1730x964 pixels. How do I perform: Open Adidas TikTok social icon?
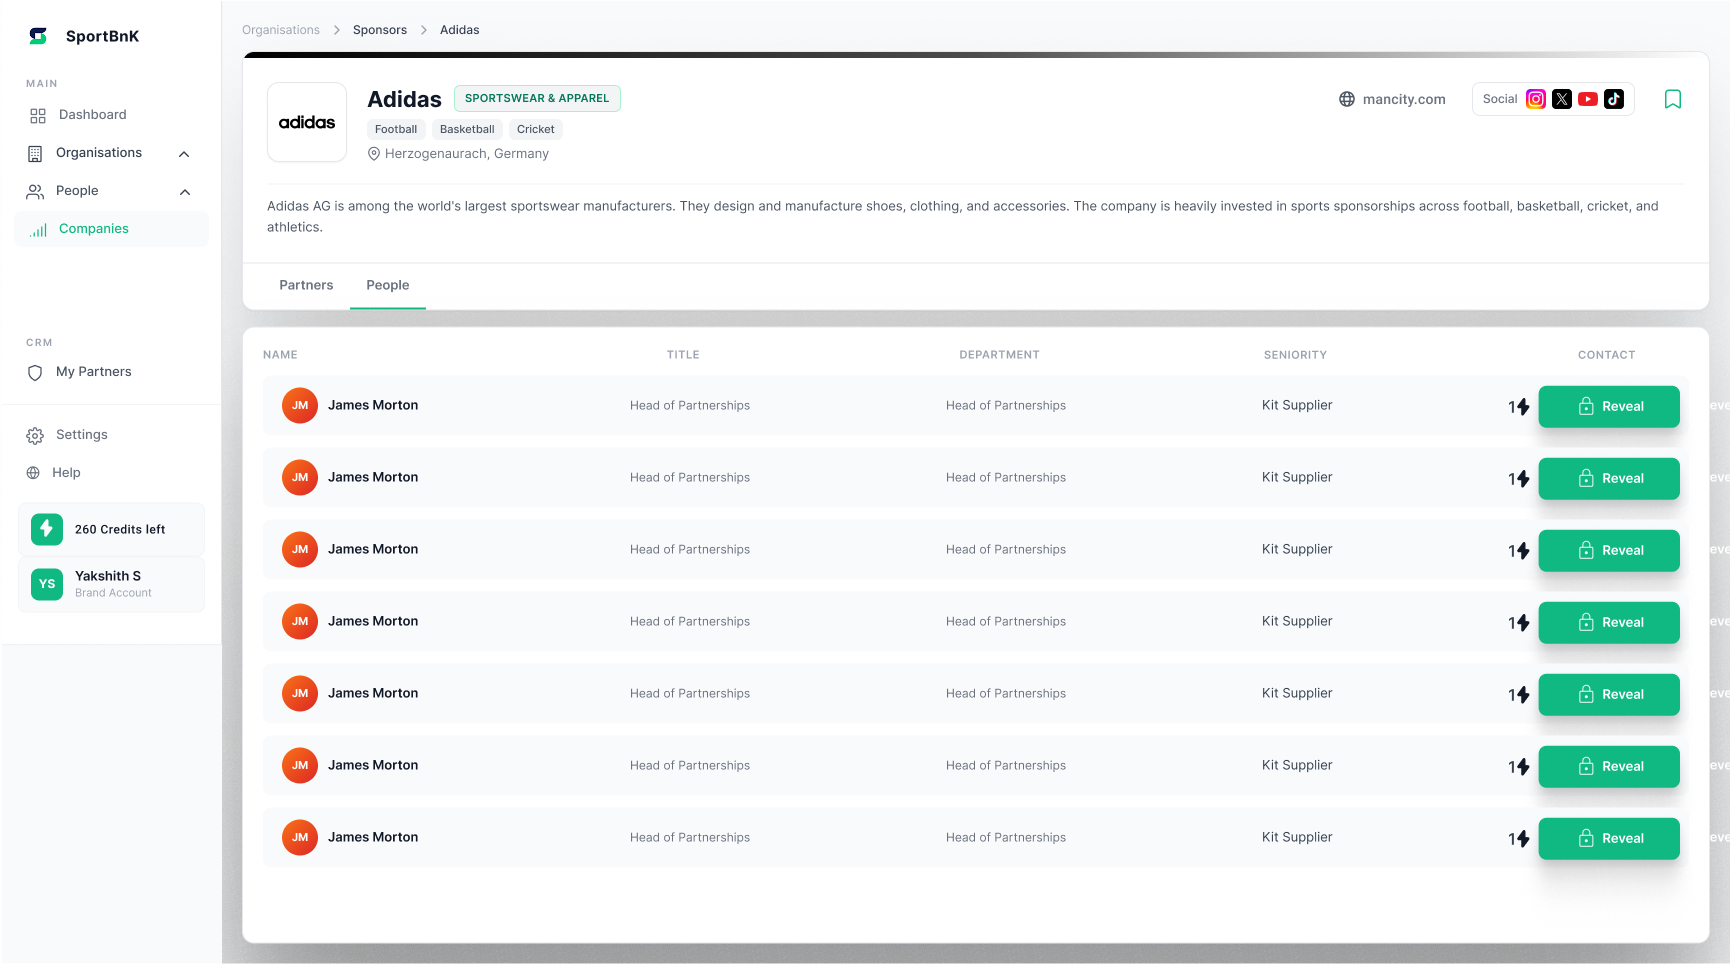tap(1613, 99)
